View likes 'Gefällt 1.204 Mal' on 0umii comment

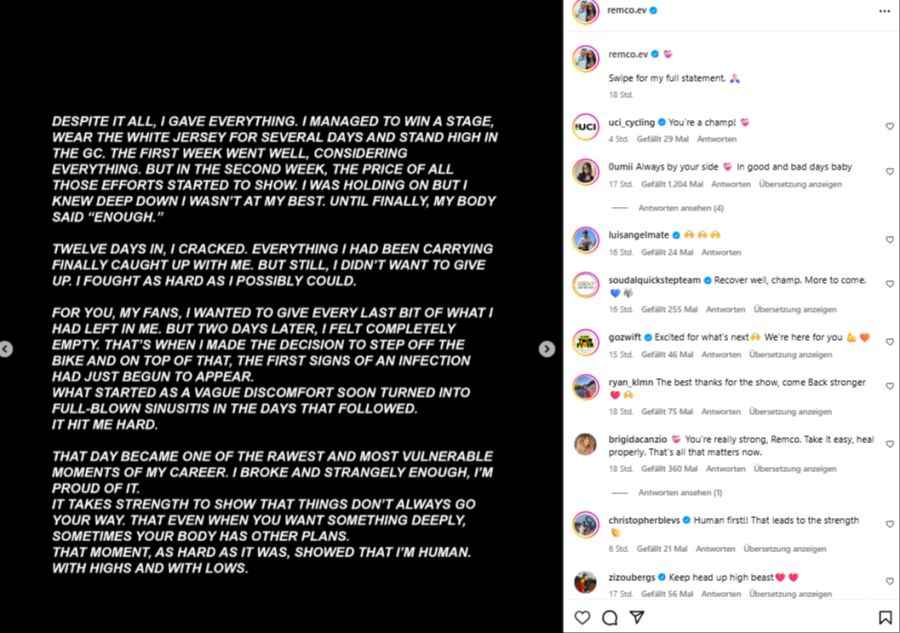(x=672, y=184)
